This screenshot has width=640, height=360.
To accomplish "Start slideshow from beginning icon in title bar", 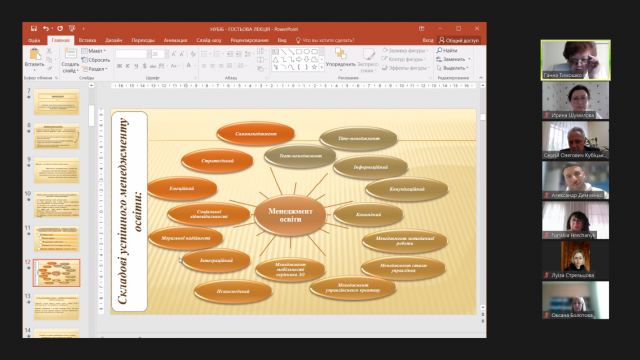I will click(x=72, y=29).
